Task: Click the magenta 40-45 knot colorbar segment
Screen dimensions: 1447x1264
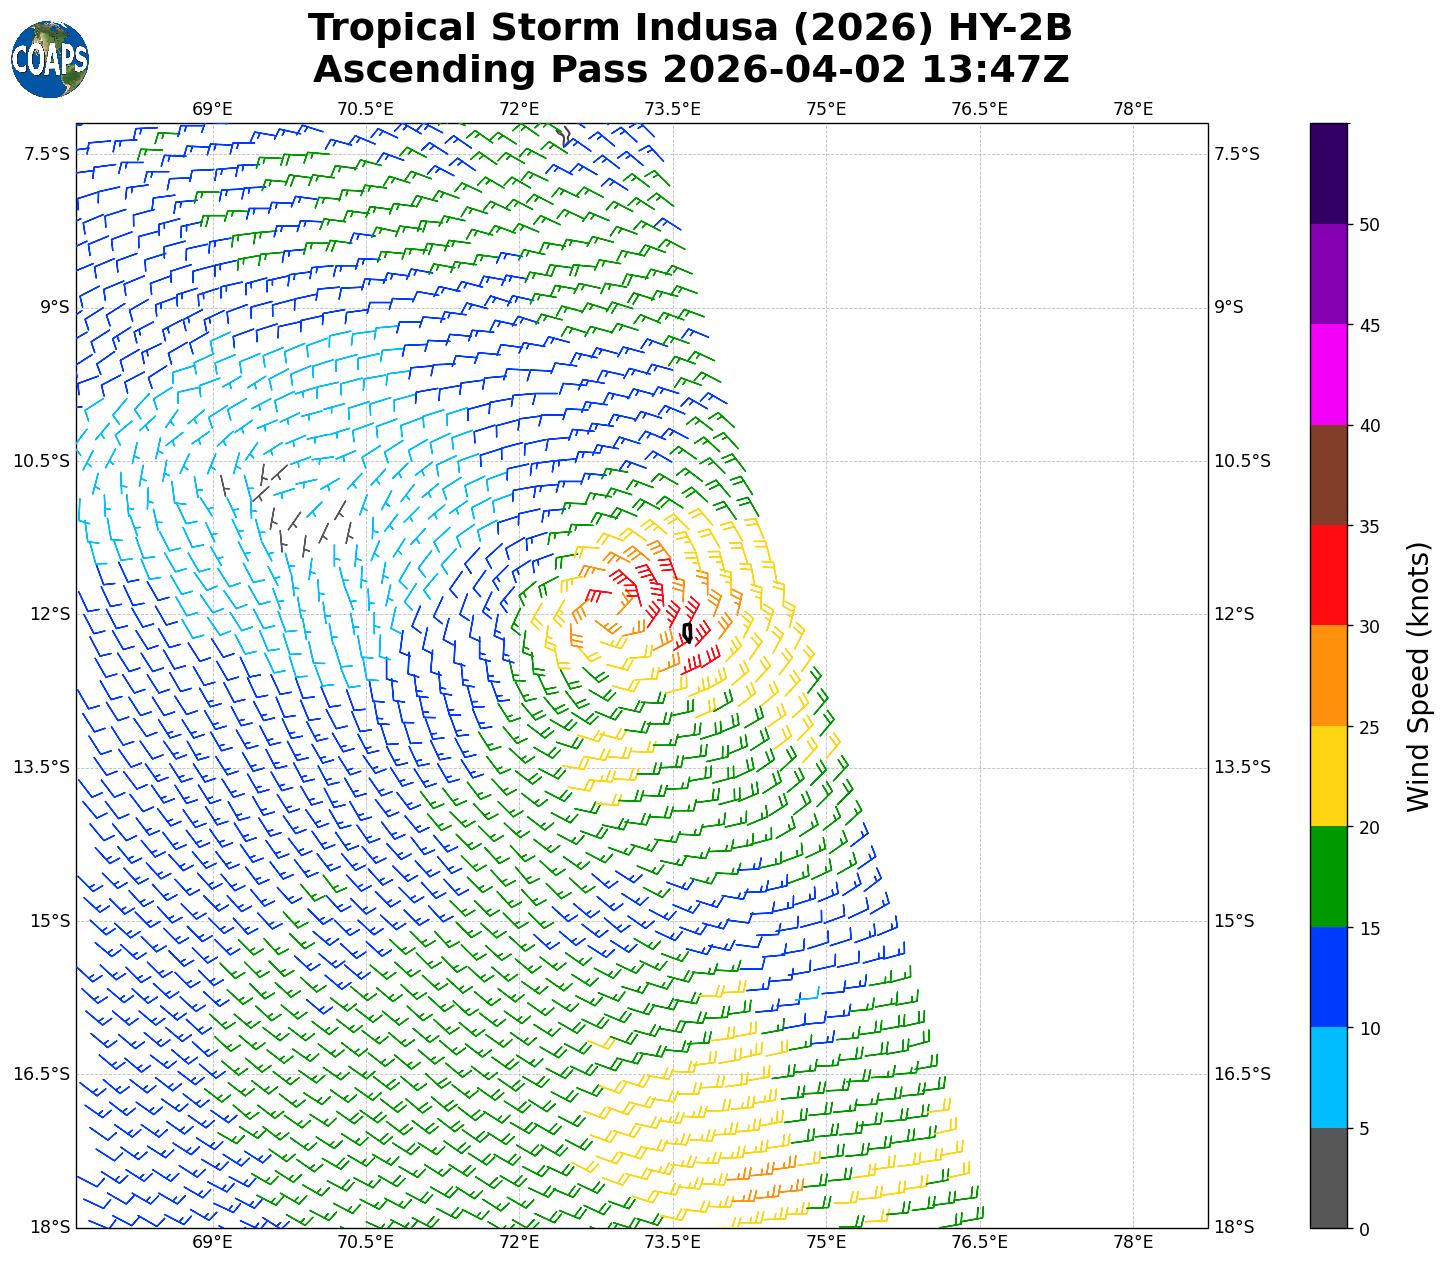Action: point(1329,374)
